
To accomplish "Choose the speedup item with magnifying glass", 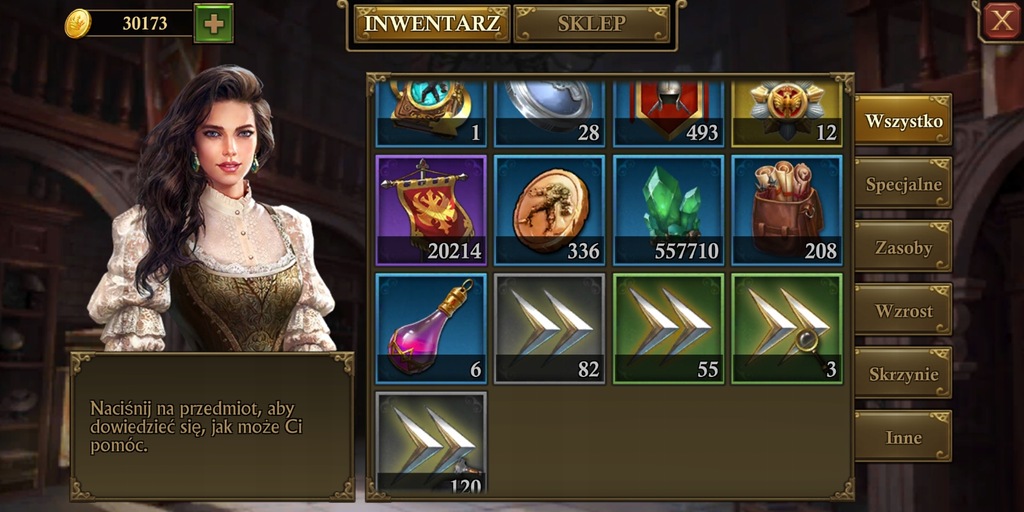I will coord(787,328).
